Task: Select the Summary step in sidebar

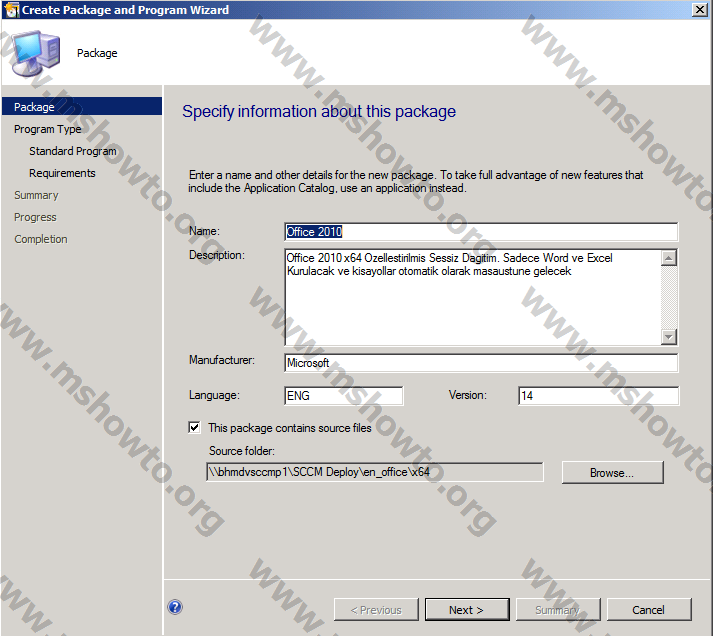Action: [x=36, y=195]
